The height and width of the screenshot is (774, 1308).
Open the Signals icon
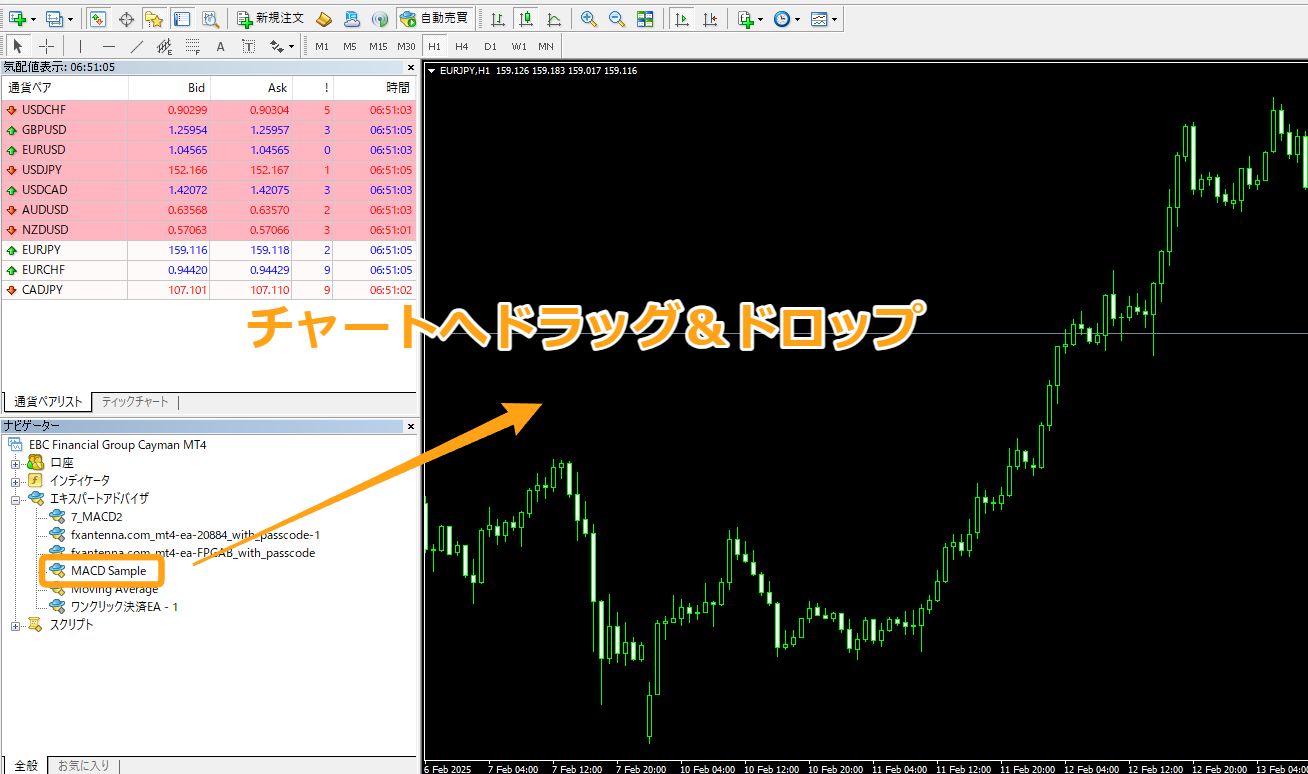(380, 18)
